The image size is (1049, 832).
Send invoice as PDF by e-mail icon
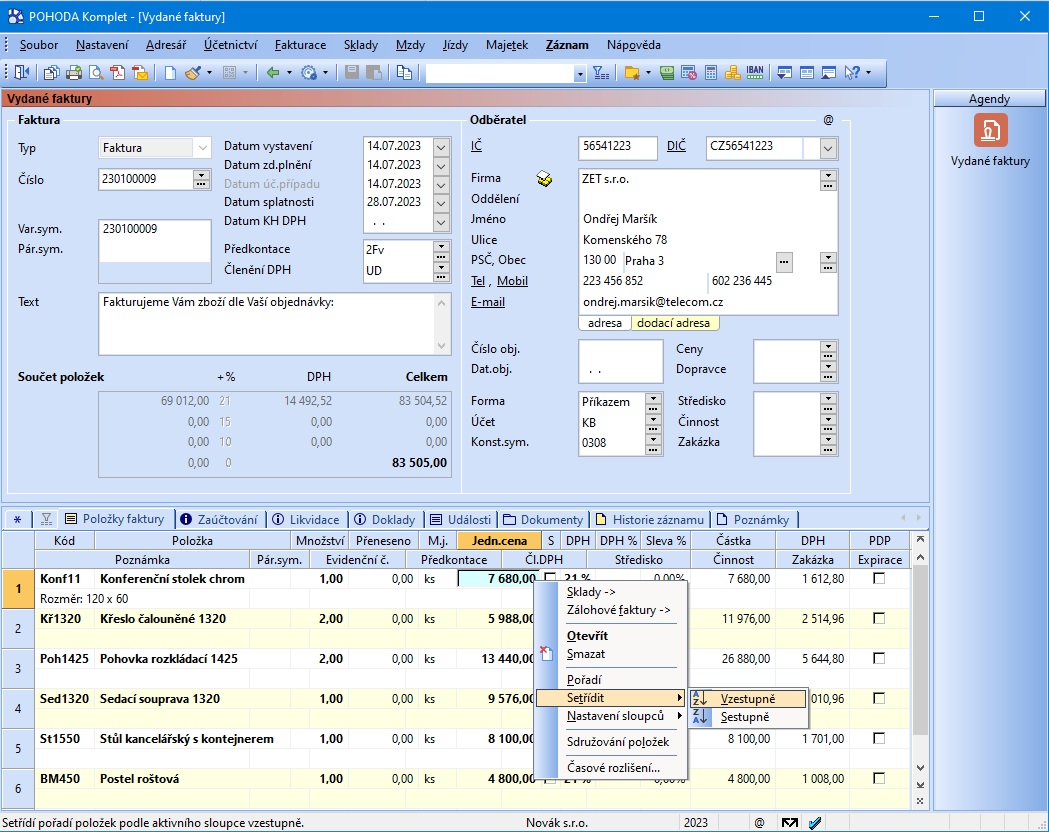click(140, 72)
